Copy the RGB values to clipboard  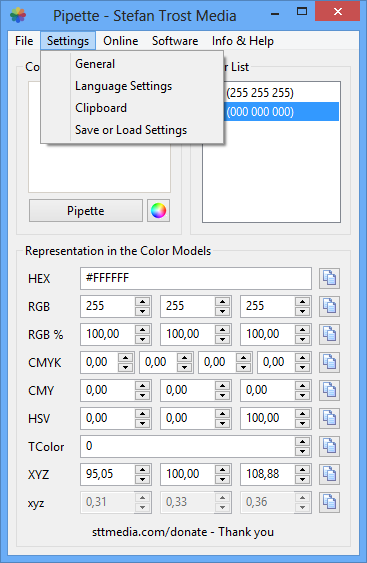(329, 306)
